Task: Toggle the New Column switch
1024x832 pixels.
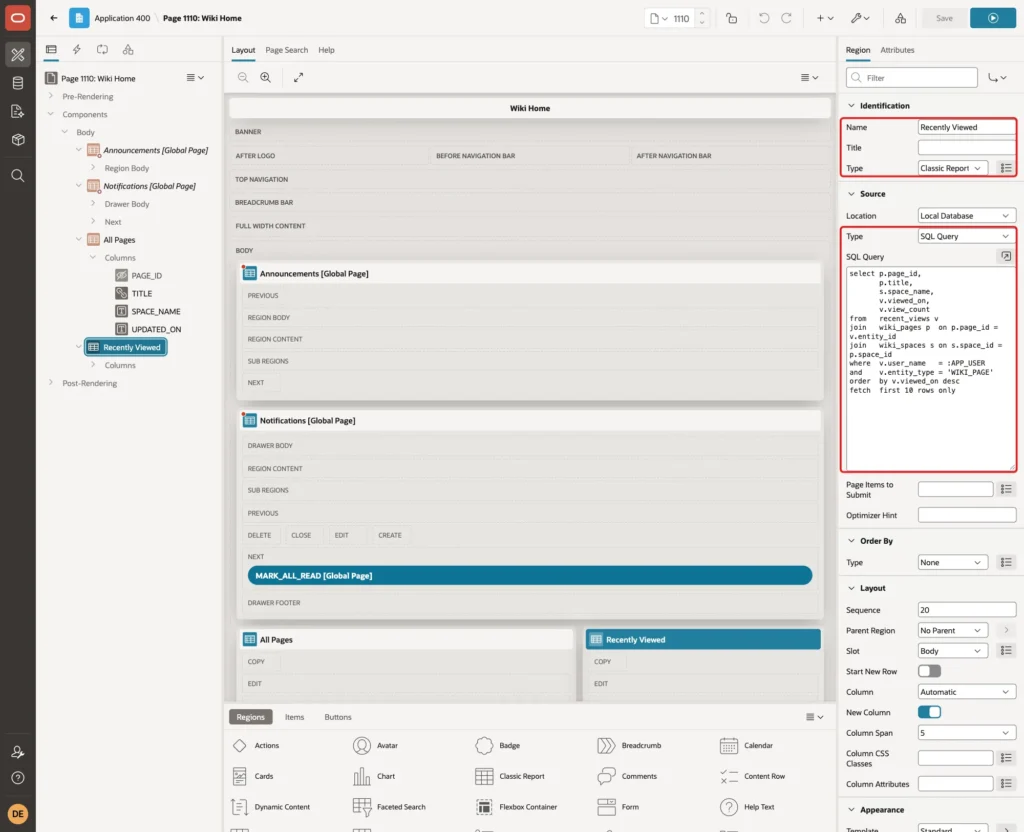Action: [x=929, y=712]
